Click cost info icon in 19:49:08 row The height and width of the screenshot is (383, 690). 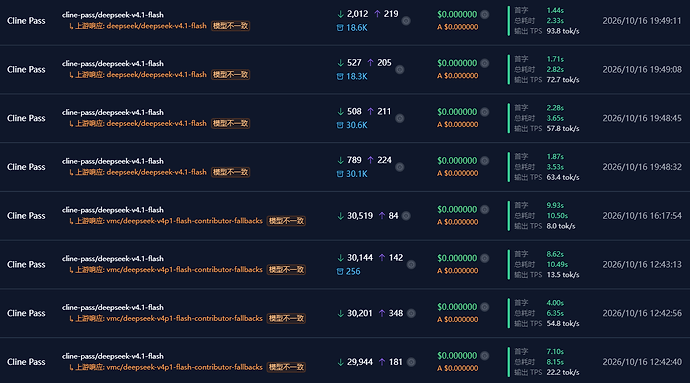(x=484, y=63)
